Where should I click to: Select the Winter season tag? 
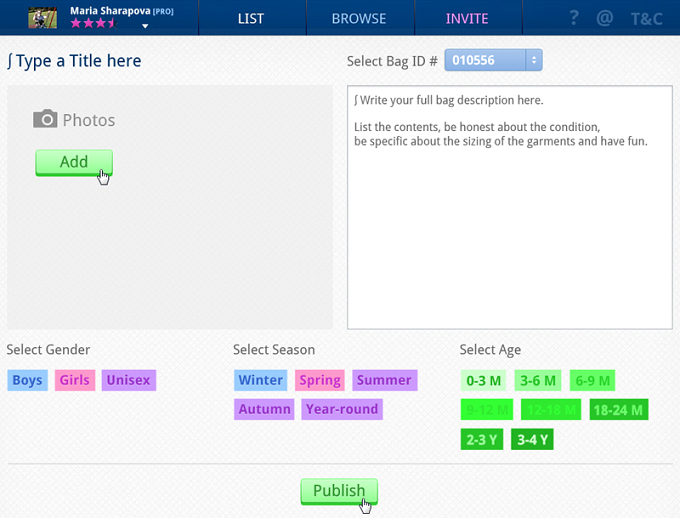pyautogui.click(x=260, y=380)
